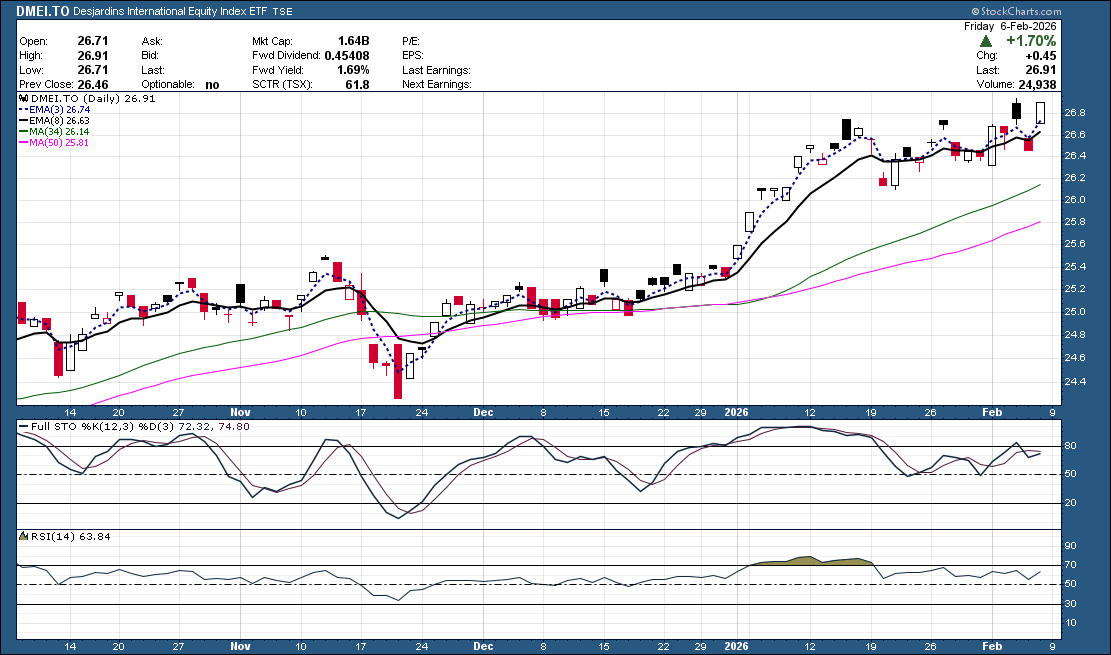Click the STO value 74.80

pos(235,427)
